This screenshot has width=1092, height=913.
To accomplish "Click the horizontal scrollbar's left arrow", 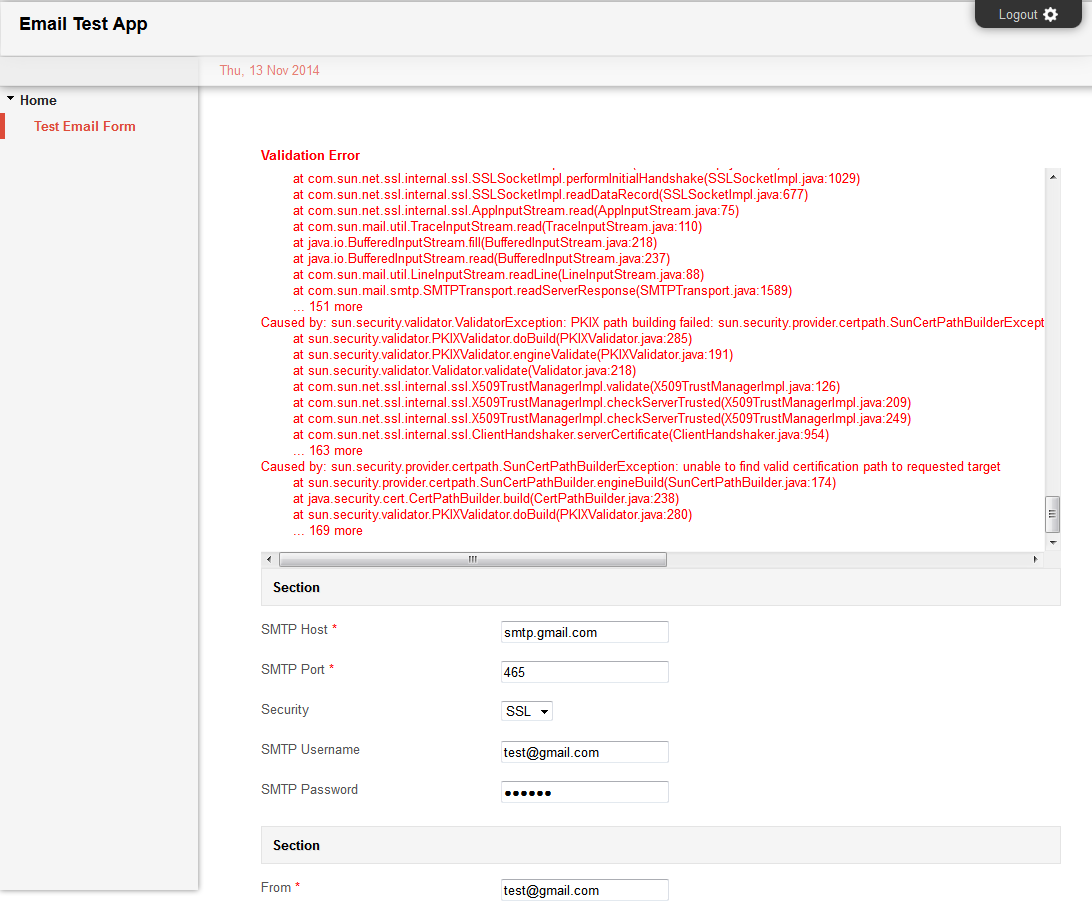I will point(269,560).
